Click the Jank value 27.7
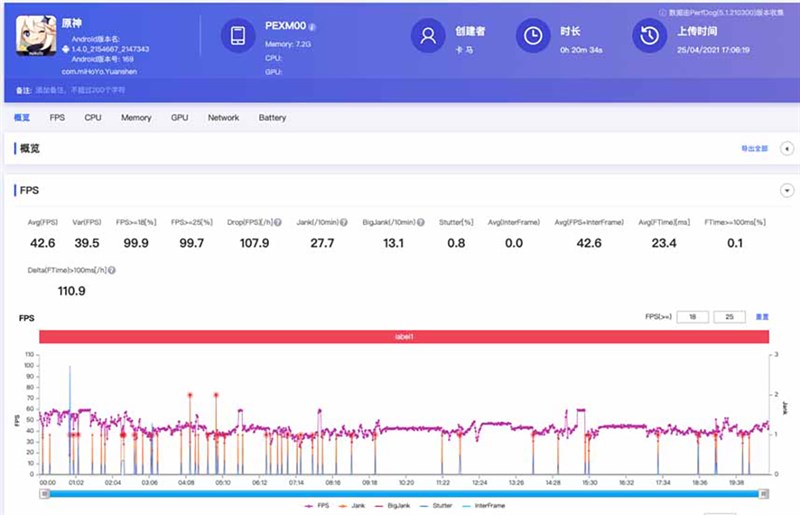Image resolution: width=800 pixels, height=515 pixels. (322, 243)
